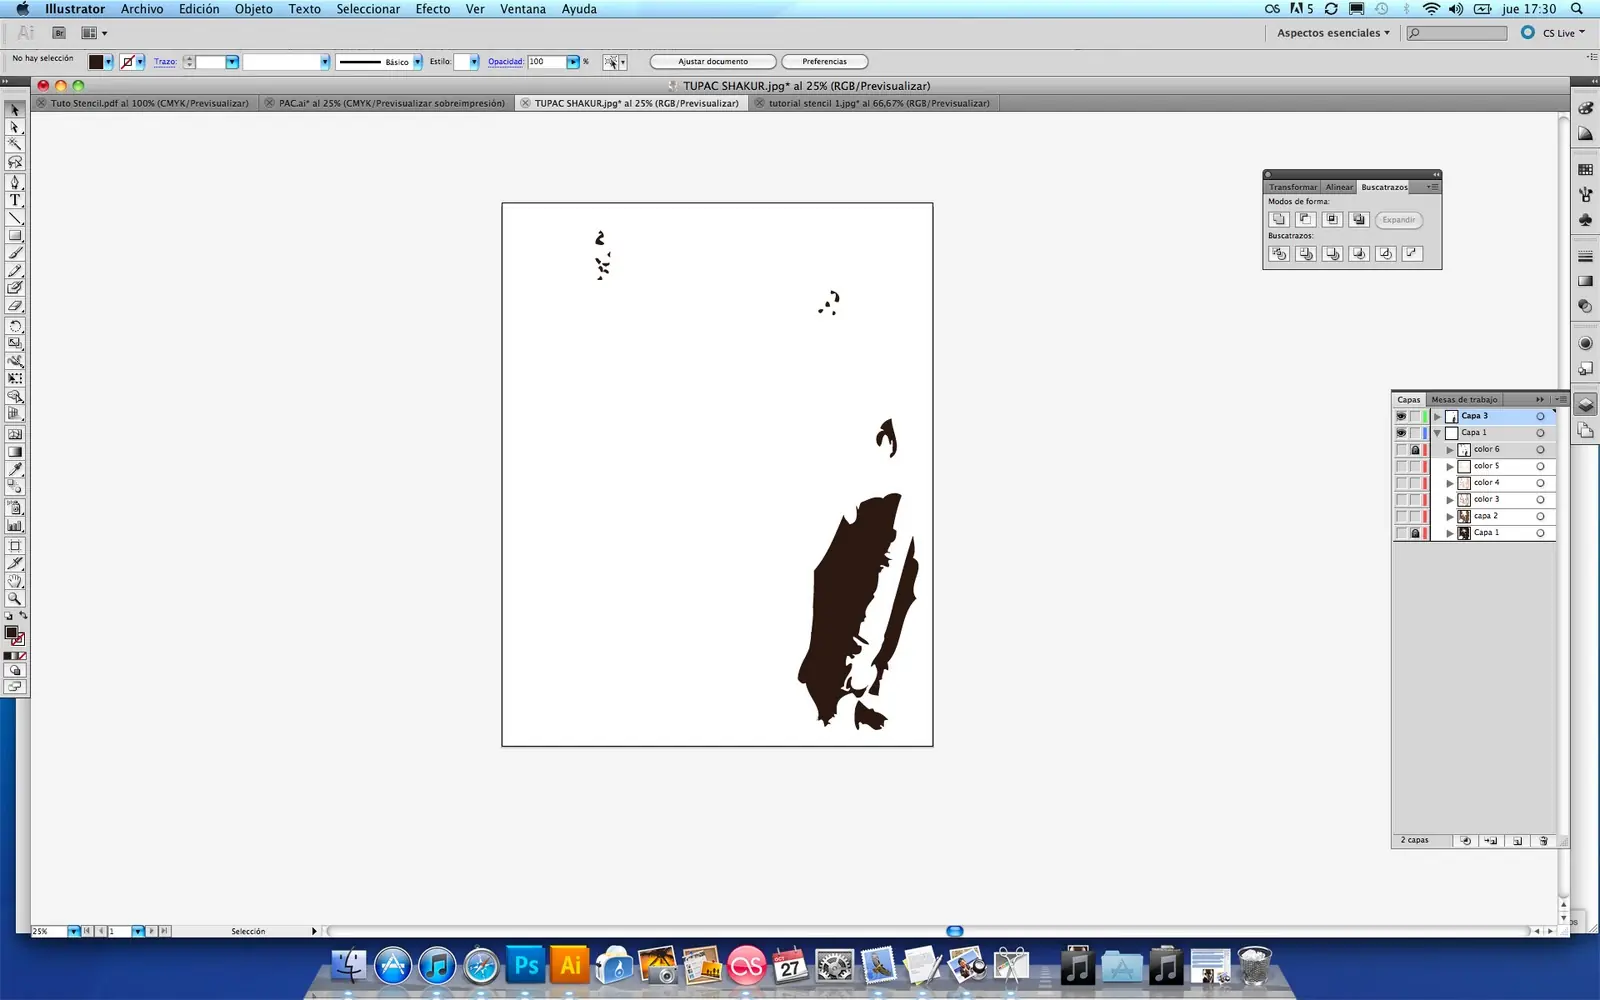Viewport: 1600px width, 1000px height.
Task: Delete selection trash icon in Capas panel
Action: pyautogui.click(x=1543, y=841)
